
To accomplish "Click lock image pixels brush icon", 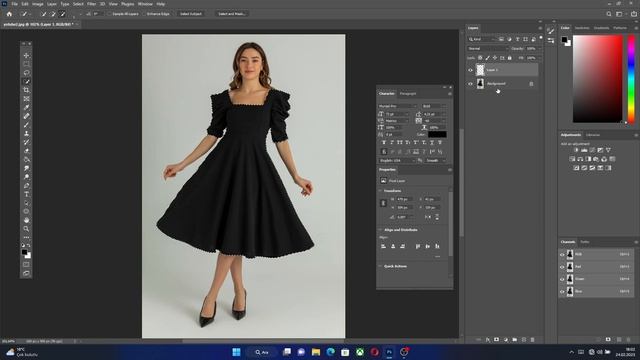I will click(487, 58).
